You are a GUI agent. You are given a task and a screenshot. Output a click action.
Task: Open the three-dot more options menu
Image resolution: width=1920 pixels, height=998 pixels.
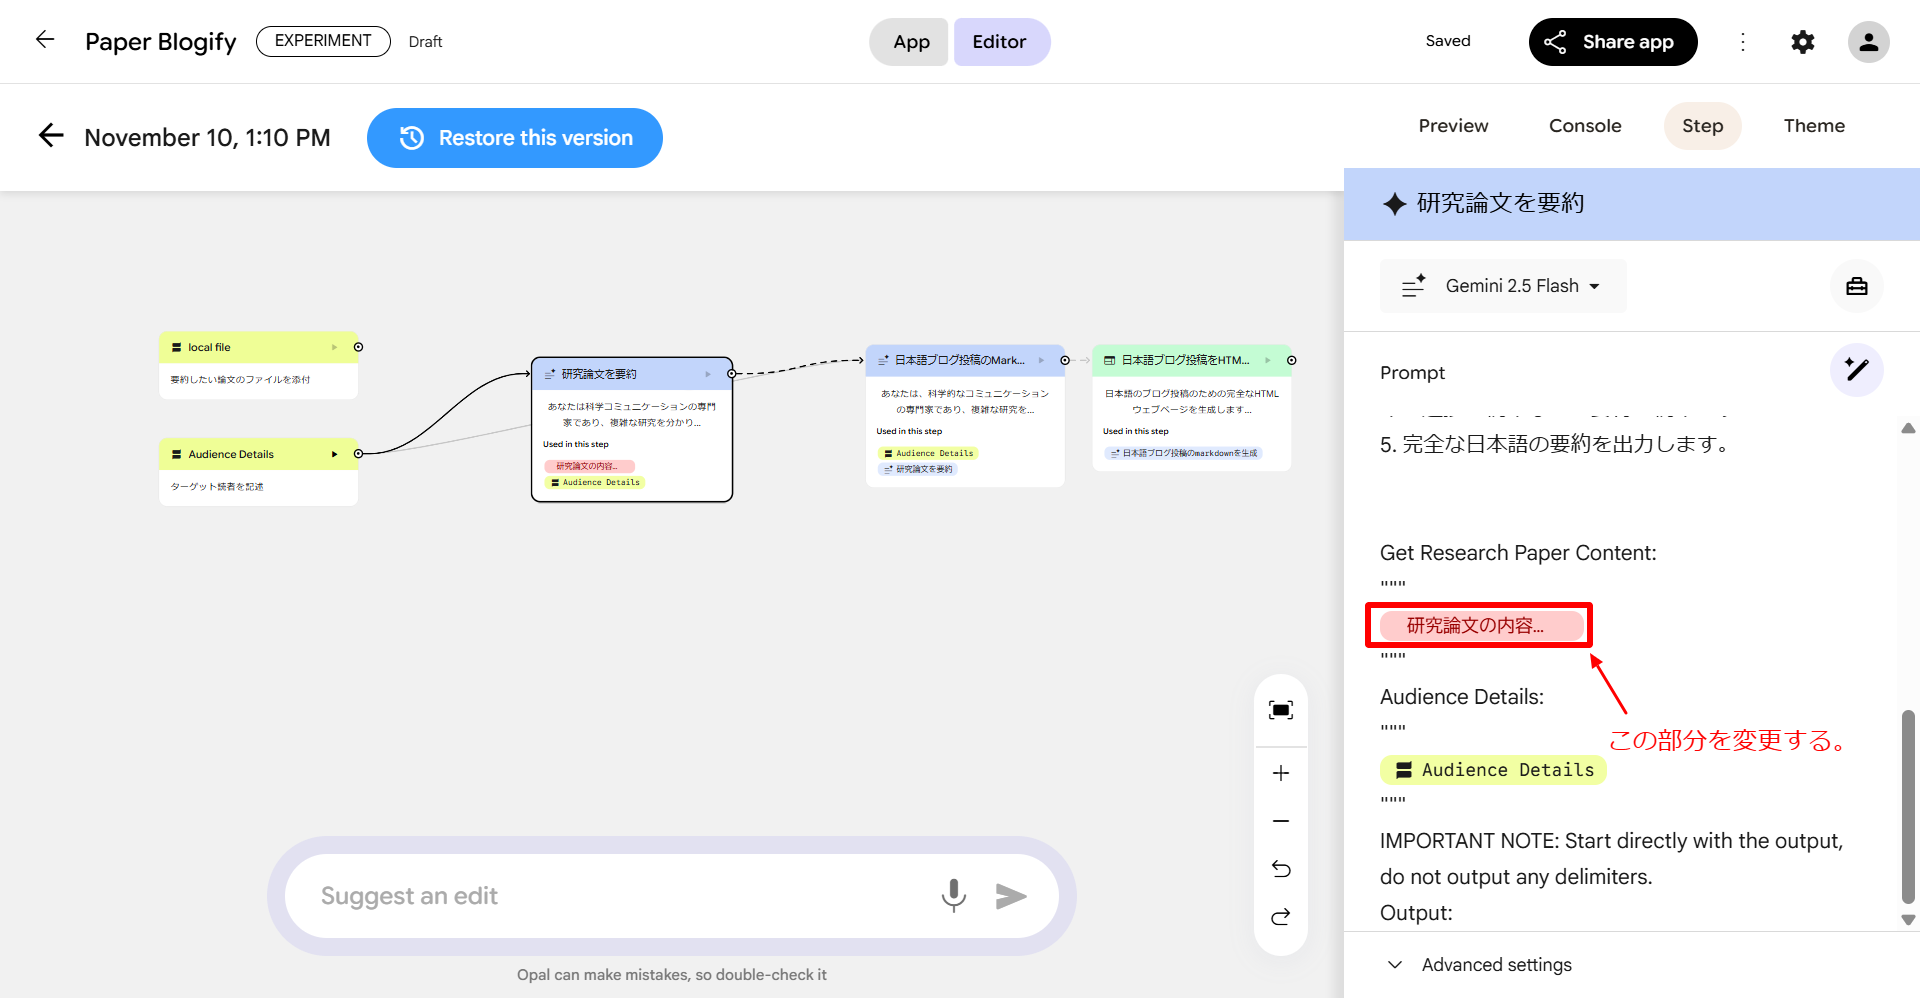pos(1743,42)
